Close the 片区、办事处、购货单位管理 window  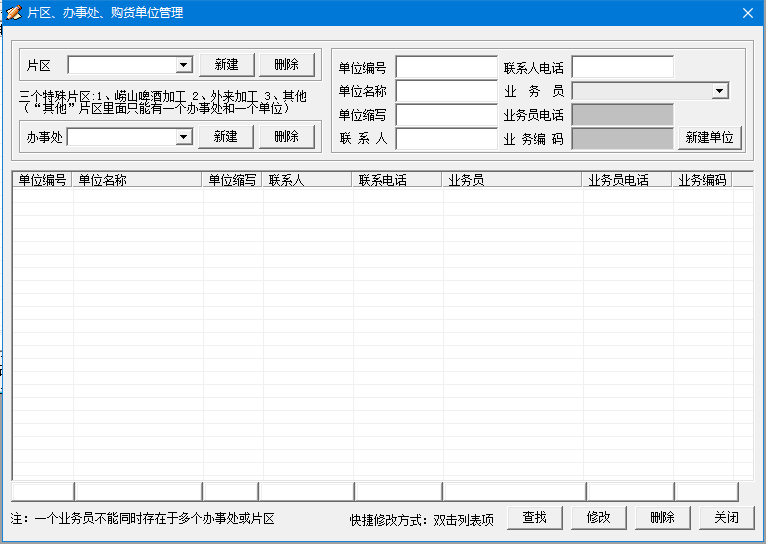point(747,13)
